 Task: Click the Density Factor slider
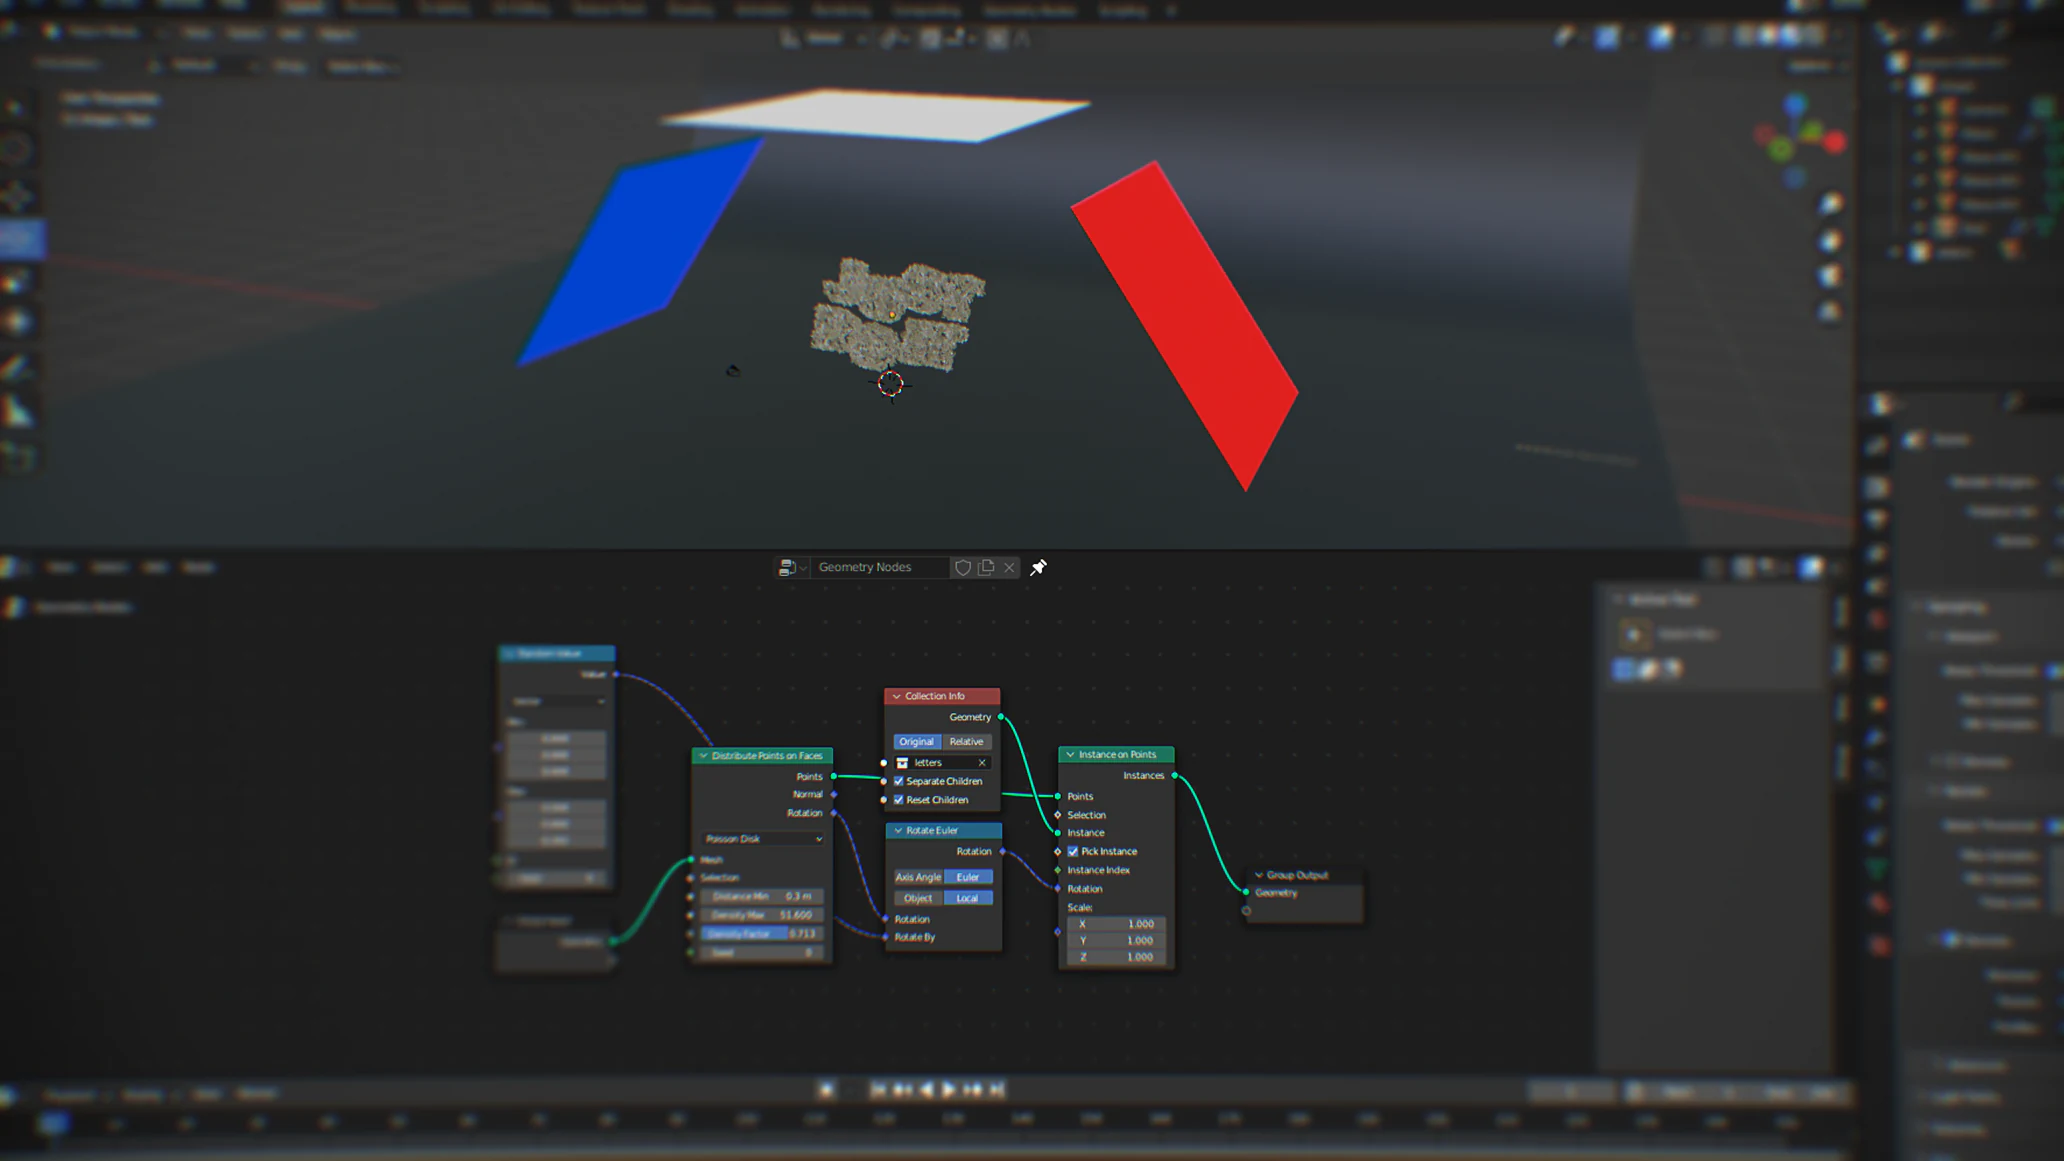[762, 934]
